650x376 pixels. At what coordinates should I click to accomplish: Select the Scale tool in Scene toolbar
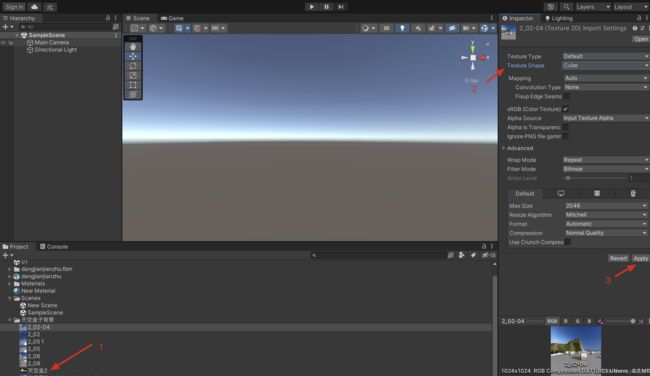click(x=133, y=75)
